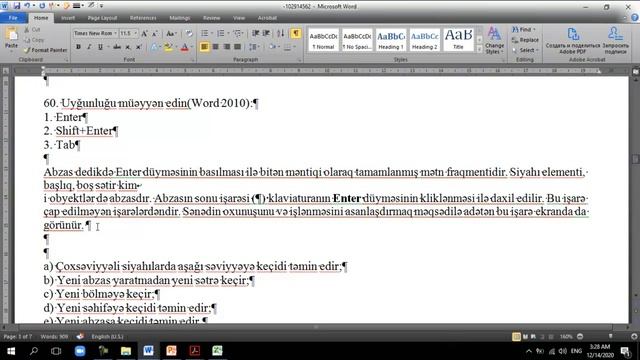Increase paragraph indent
640x360 pixels.
pos(266,33)
